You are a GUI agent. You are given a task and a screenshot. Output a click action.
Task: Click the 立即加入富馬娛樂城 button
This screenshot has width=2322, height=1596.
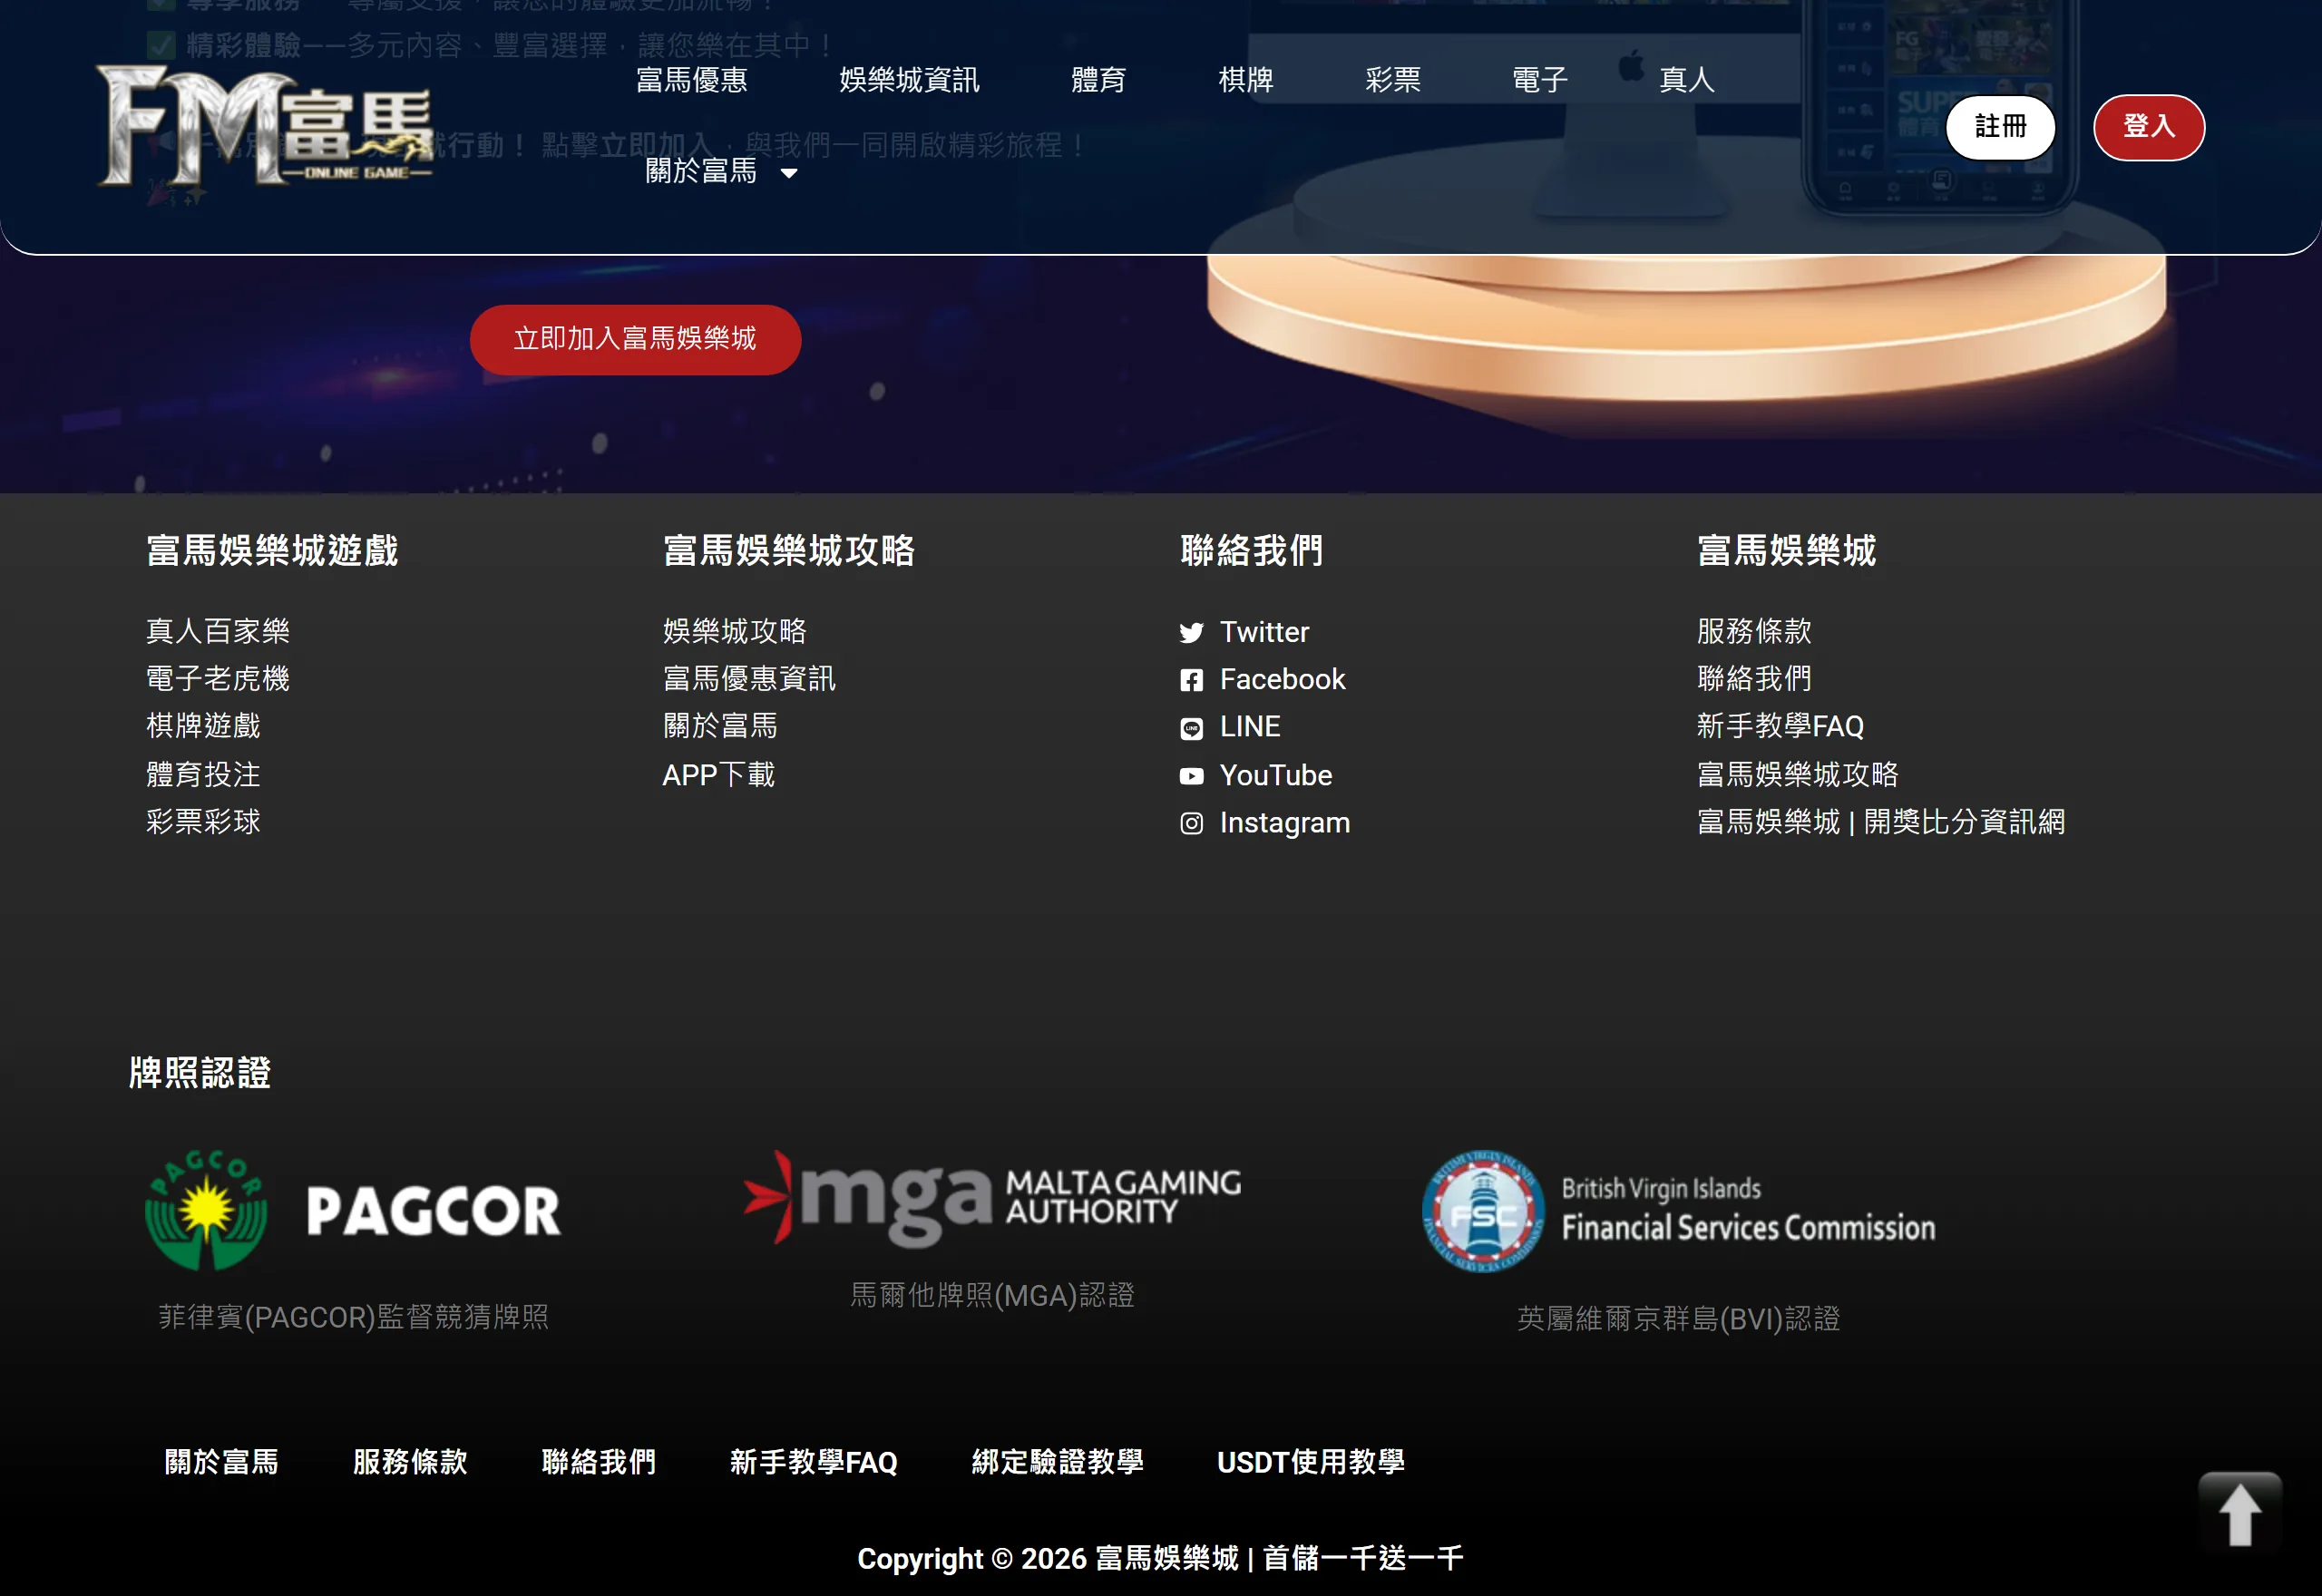click(x=635, y=340)
